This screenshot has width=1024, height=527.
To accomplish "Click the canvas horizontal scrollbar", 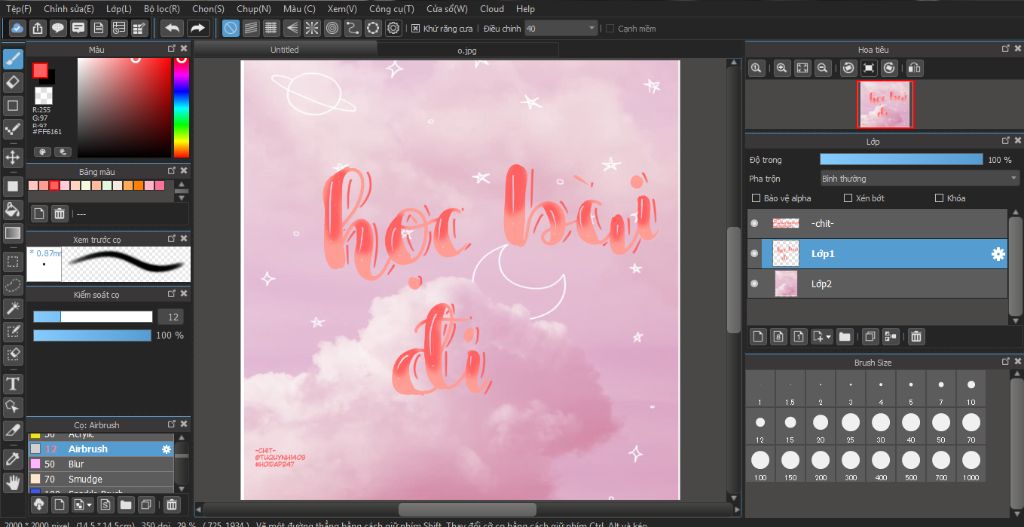I will pos(467,509).
